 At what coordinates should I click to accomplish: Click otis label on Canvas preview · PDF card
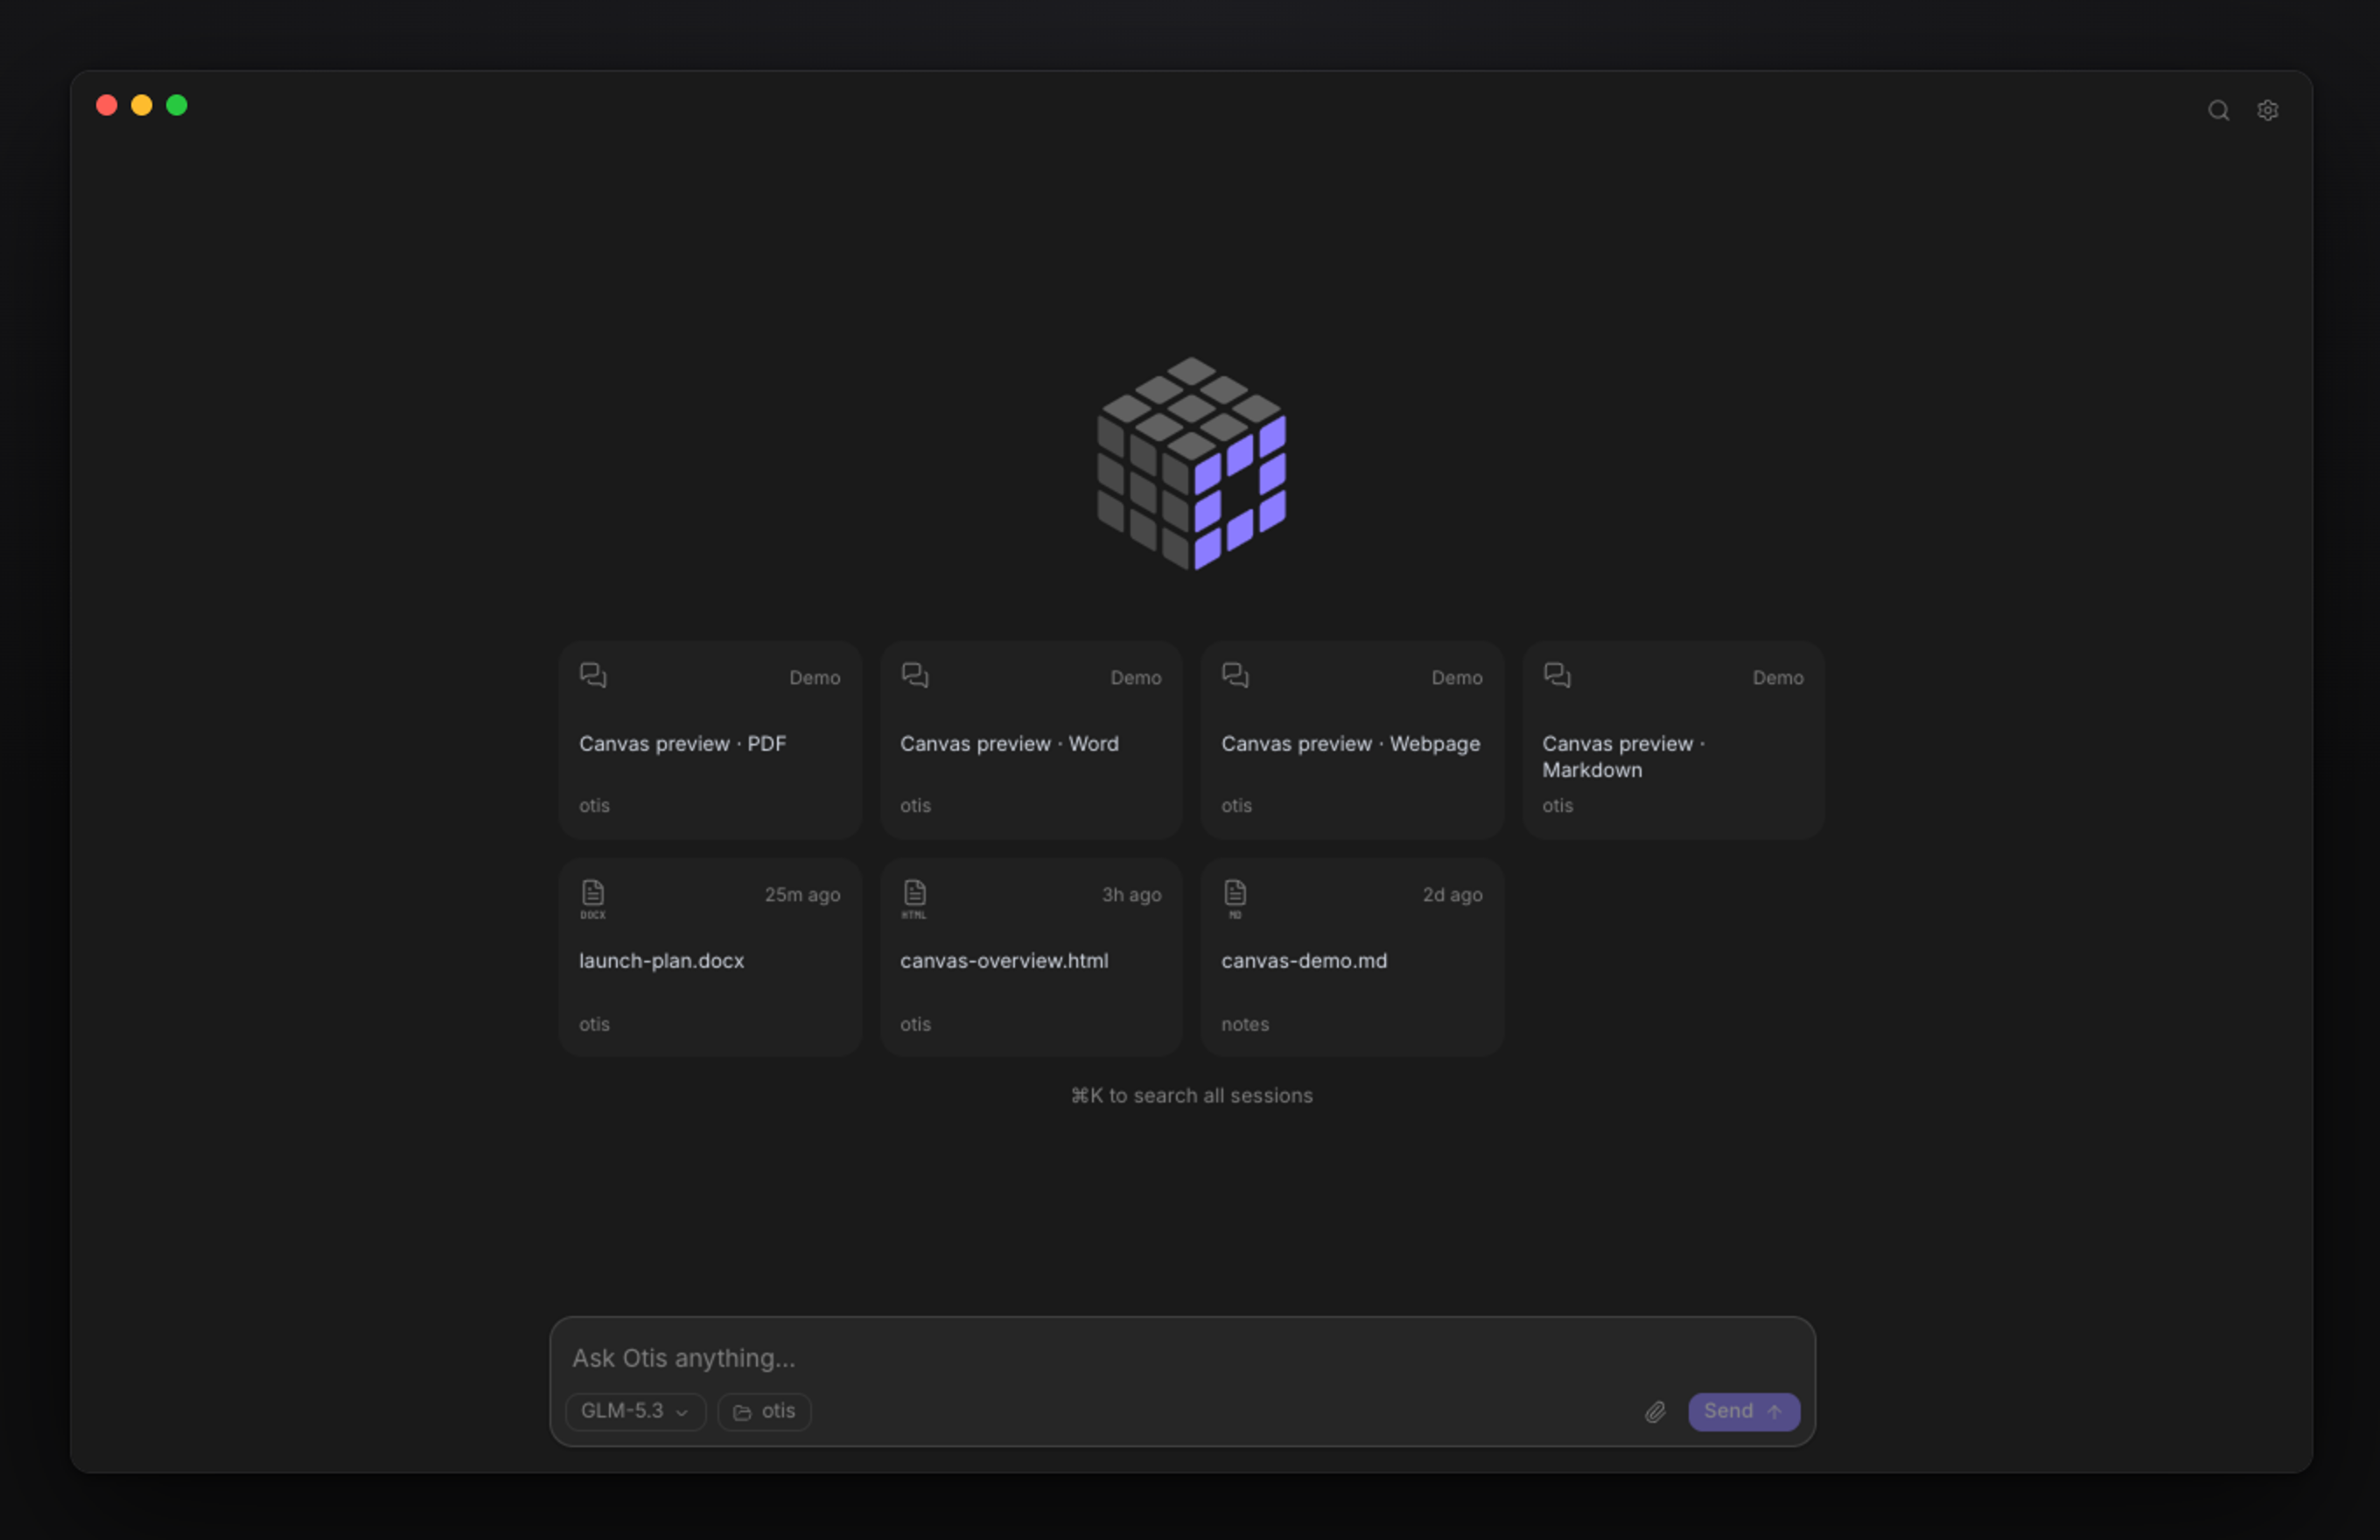click(x=594, y=805)
